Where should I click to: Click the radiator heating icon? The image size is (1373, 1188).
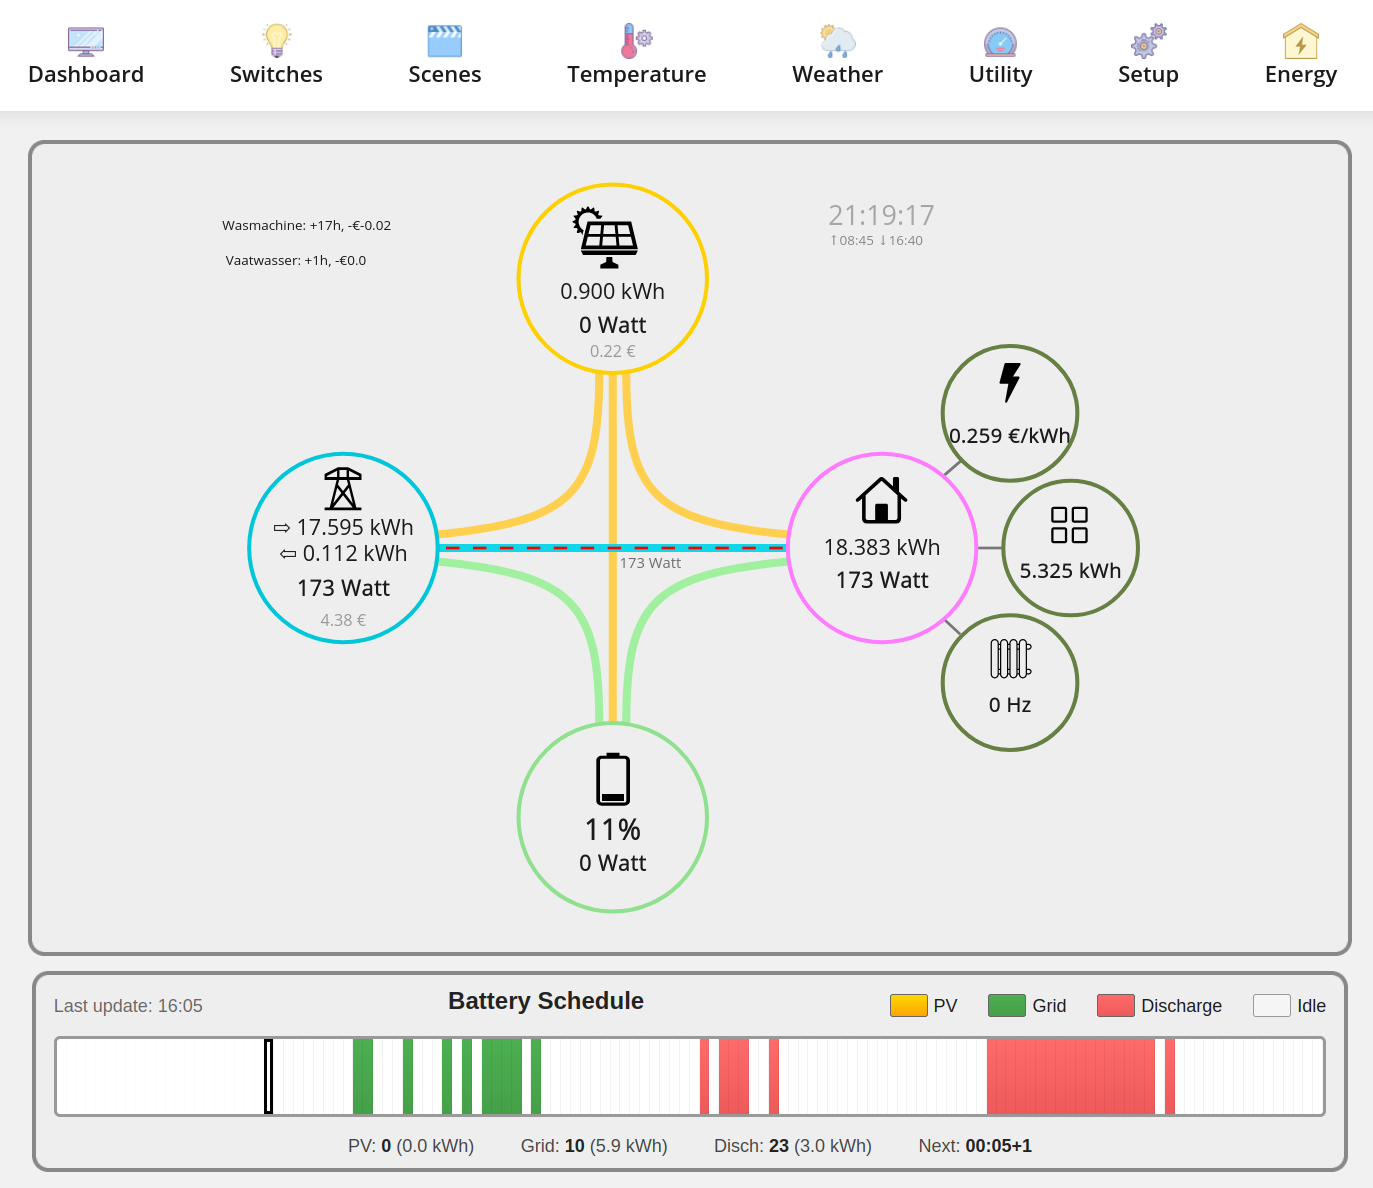point(1010,659)
